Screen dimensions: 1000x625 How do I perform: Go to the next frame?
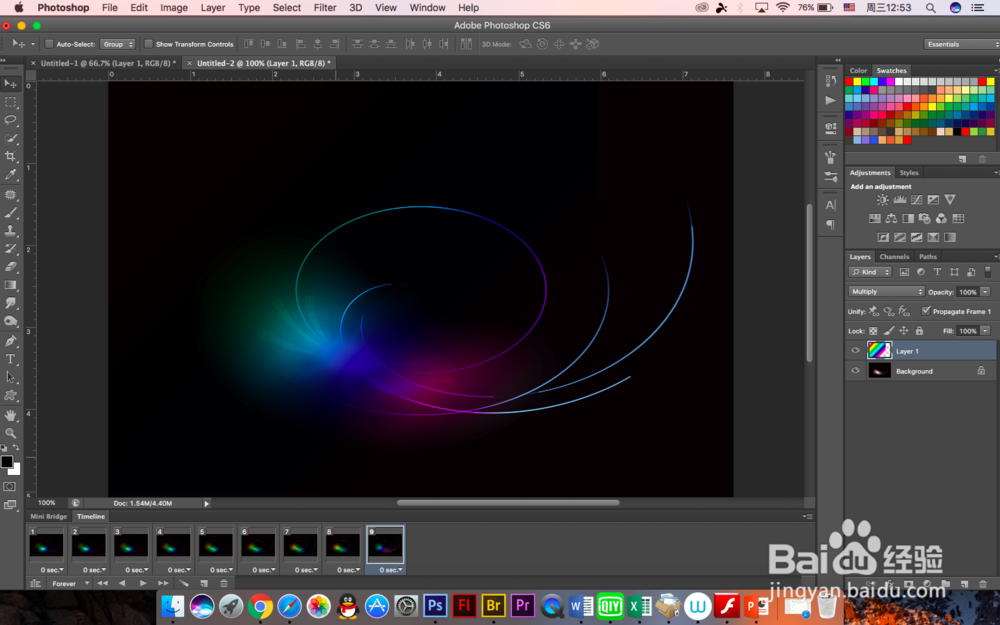click(163, 584)
